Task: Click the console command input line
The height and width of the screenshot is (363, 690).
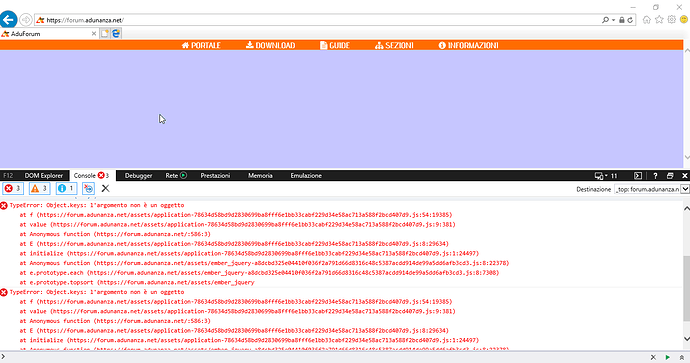Action: click(x=326, y=357)
